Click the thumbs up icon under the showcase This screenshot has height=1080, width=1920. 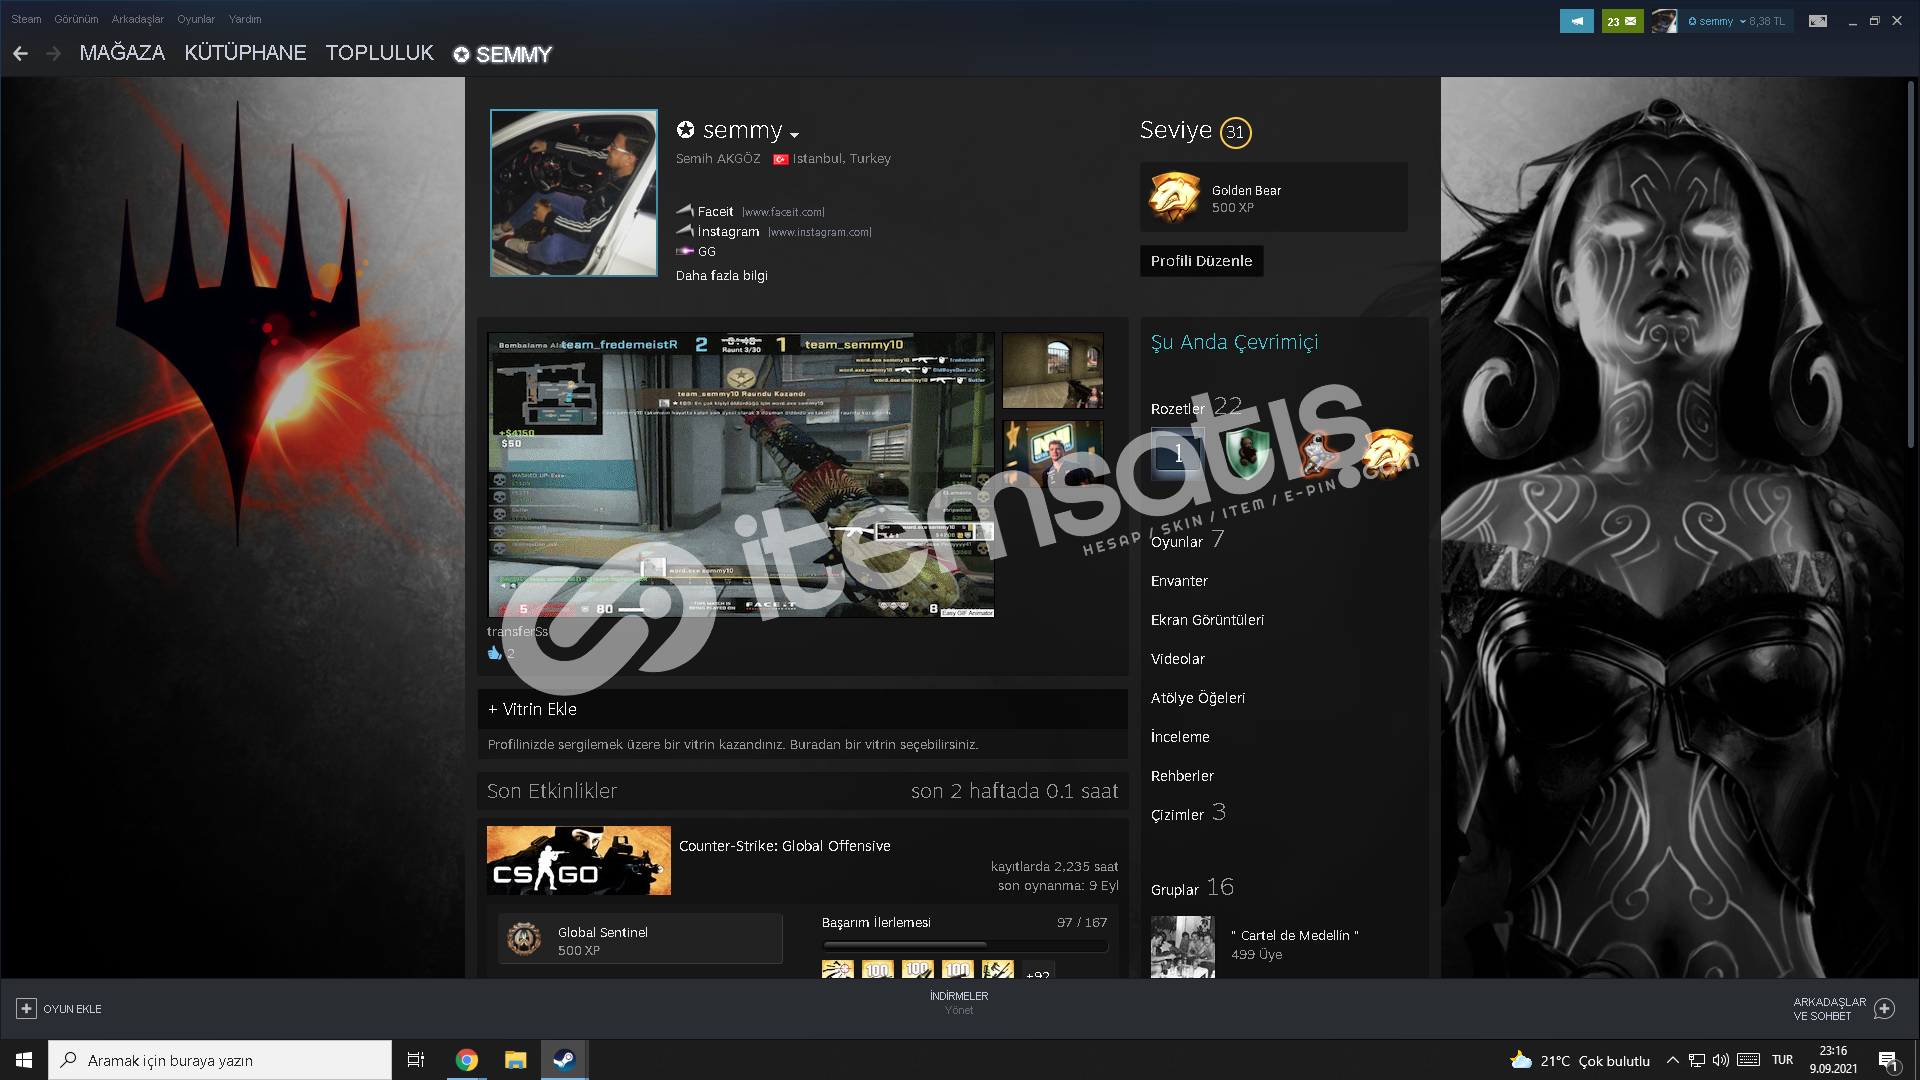[495, 653]
